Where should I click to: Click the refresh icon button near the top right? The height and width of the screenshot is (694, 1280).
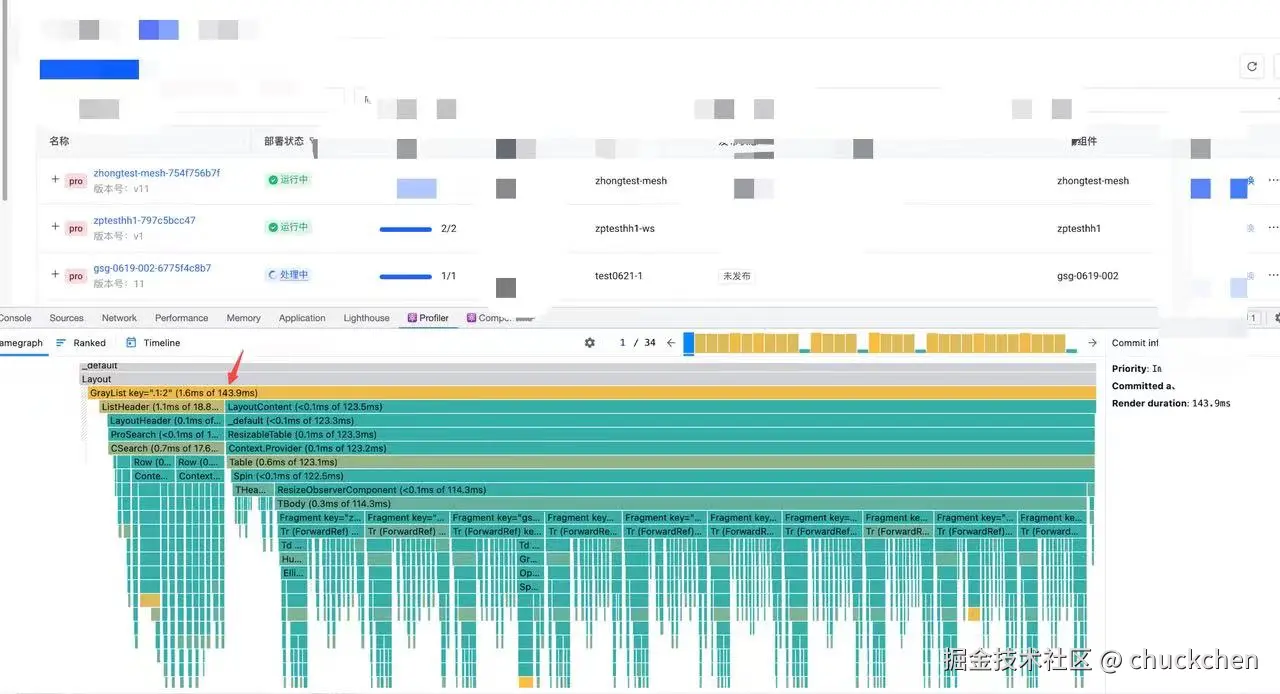point(1252,66)
